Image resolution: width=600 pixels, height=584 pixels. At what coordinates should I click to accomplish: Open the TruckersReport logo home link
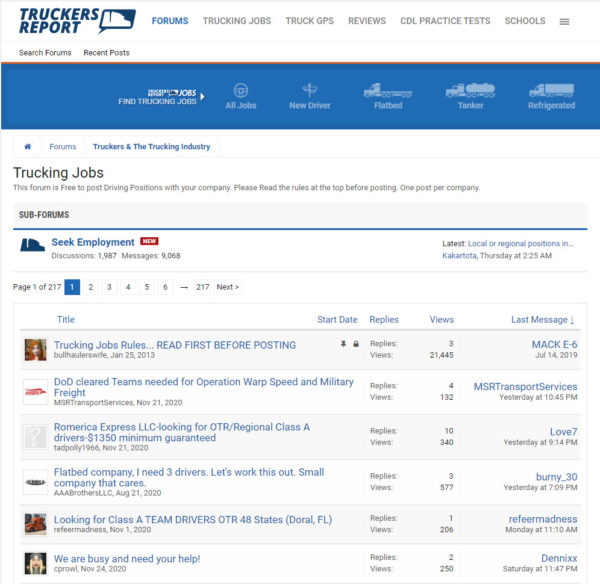tap(77, 21)
